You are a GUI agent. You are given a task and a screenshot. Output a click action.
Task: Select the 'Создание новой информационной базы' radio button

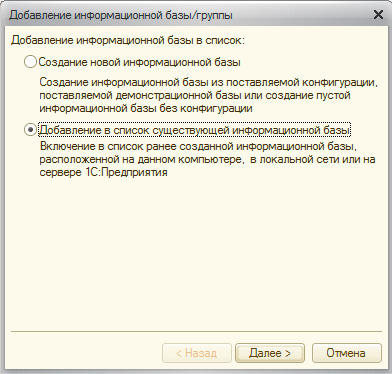click(30, 62)
